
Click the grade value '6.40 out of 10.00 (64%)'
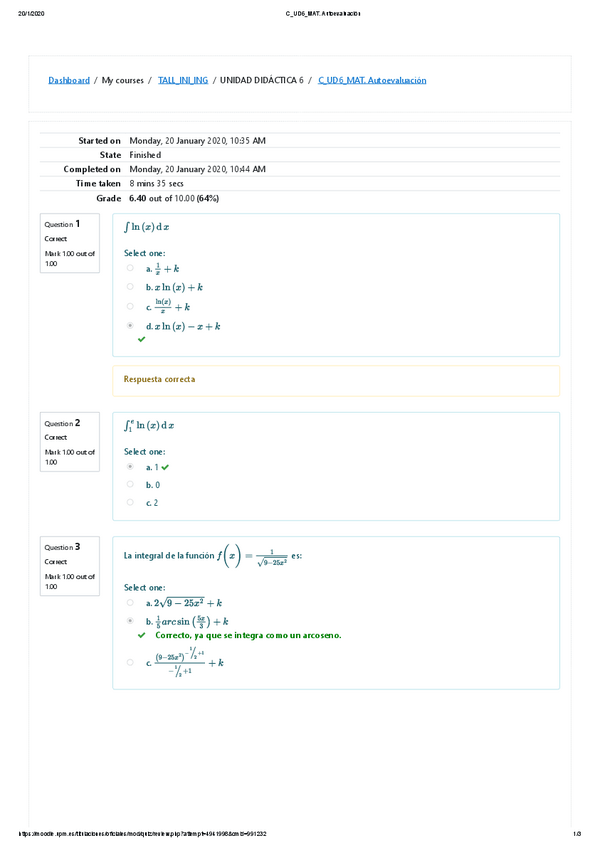[174, 198]
